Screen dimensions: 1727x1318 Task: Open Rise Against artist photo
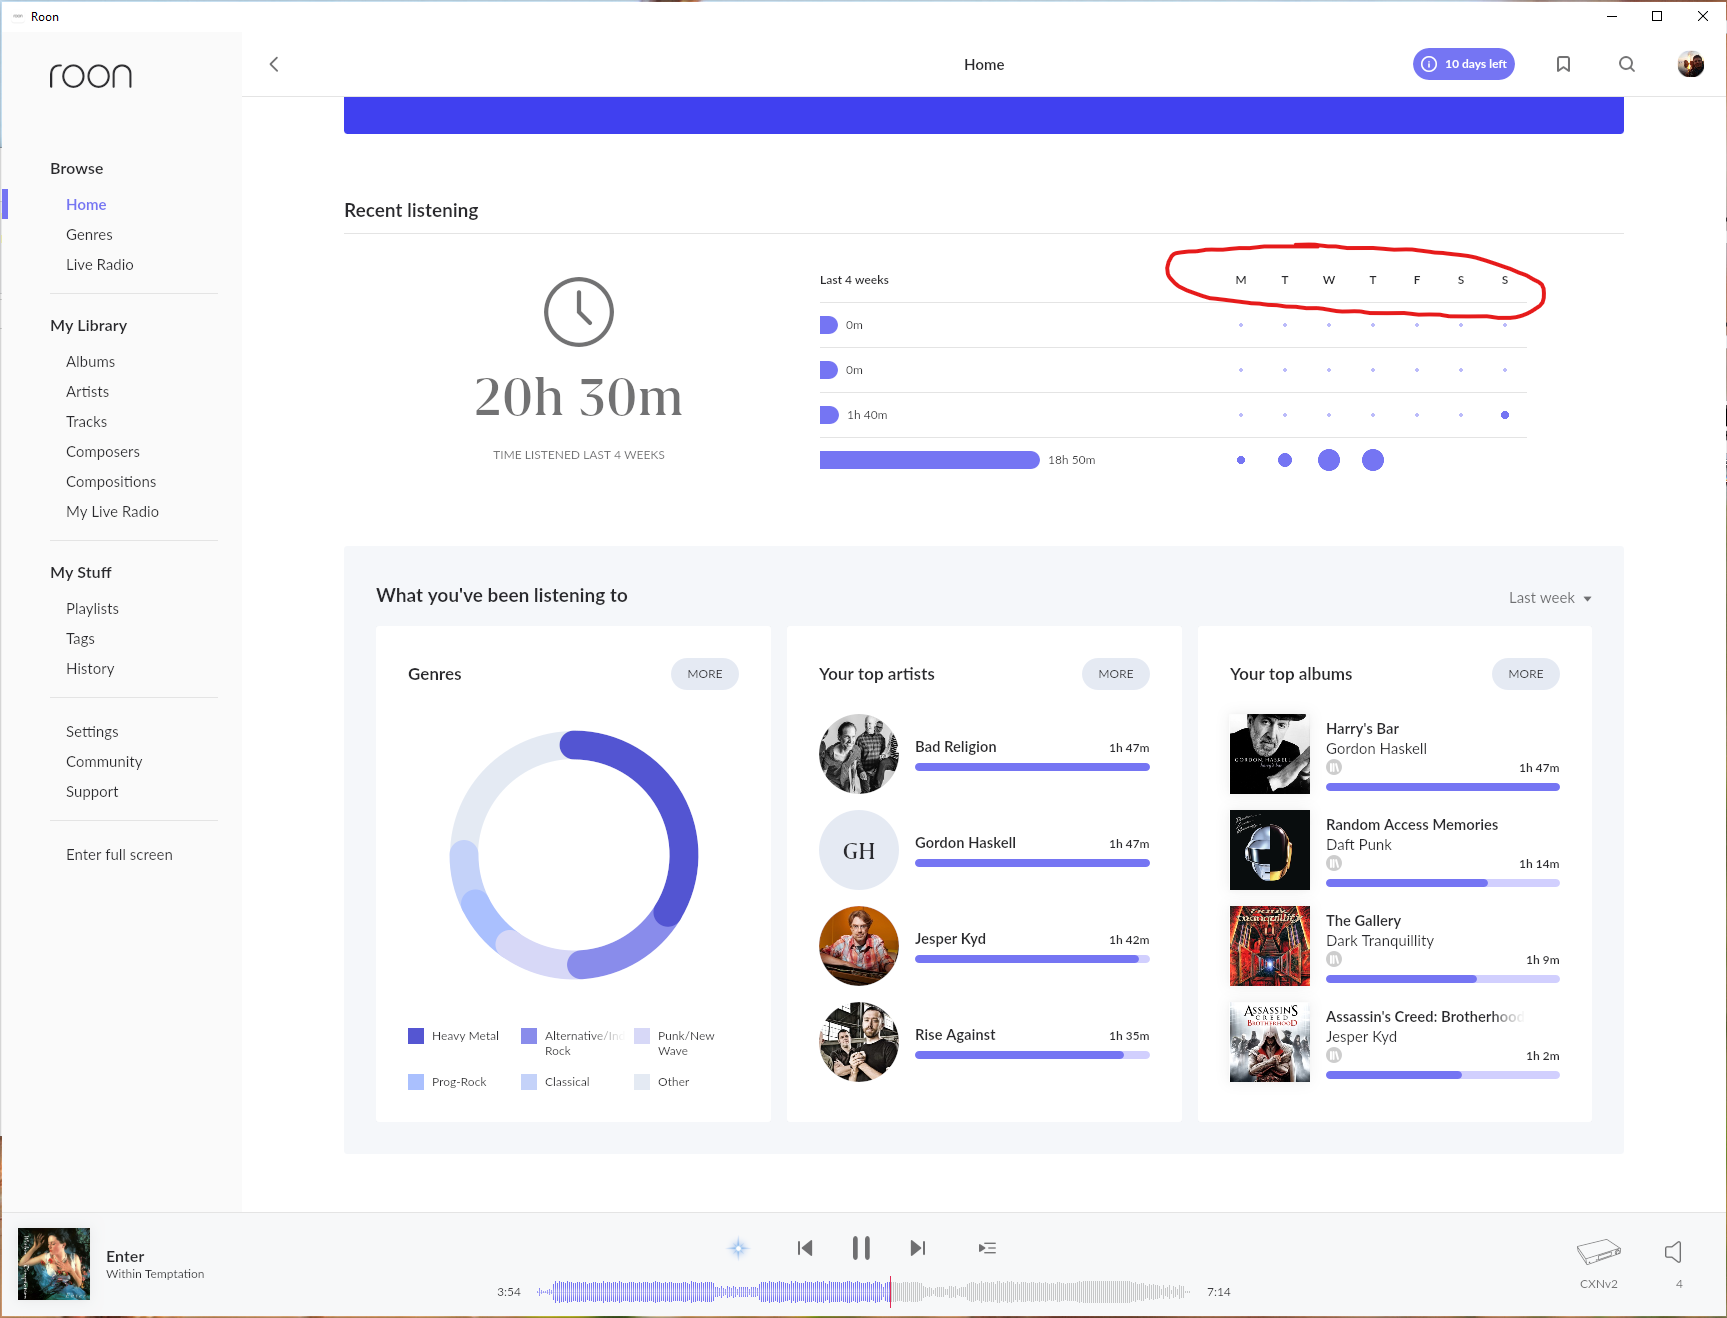(859, 1042)
